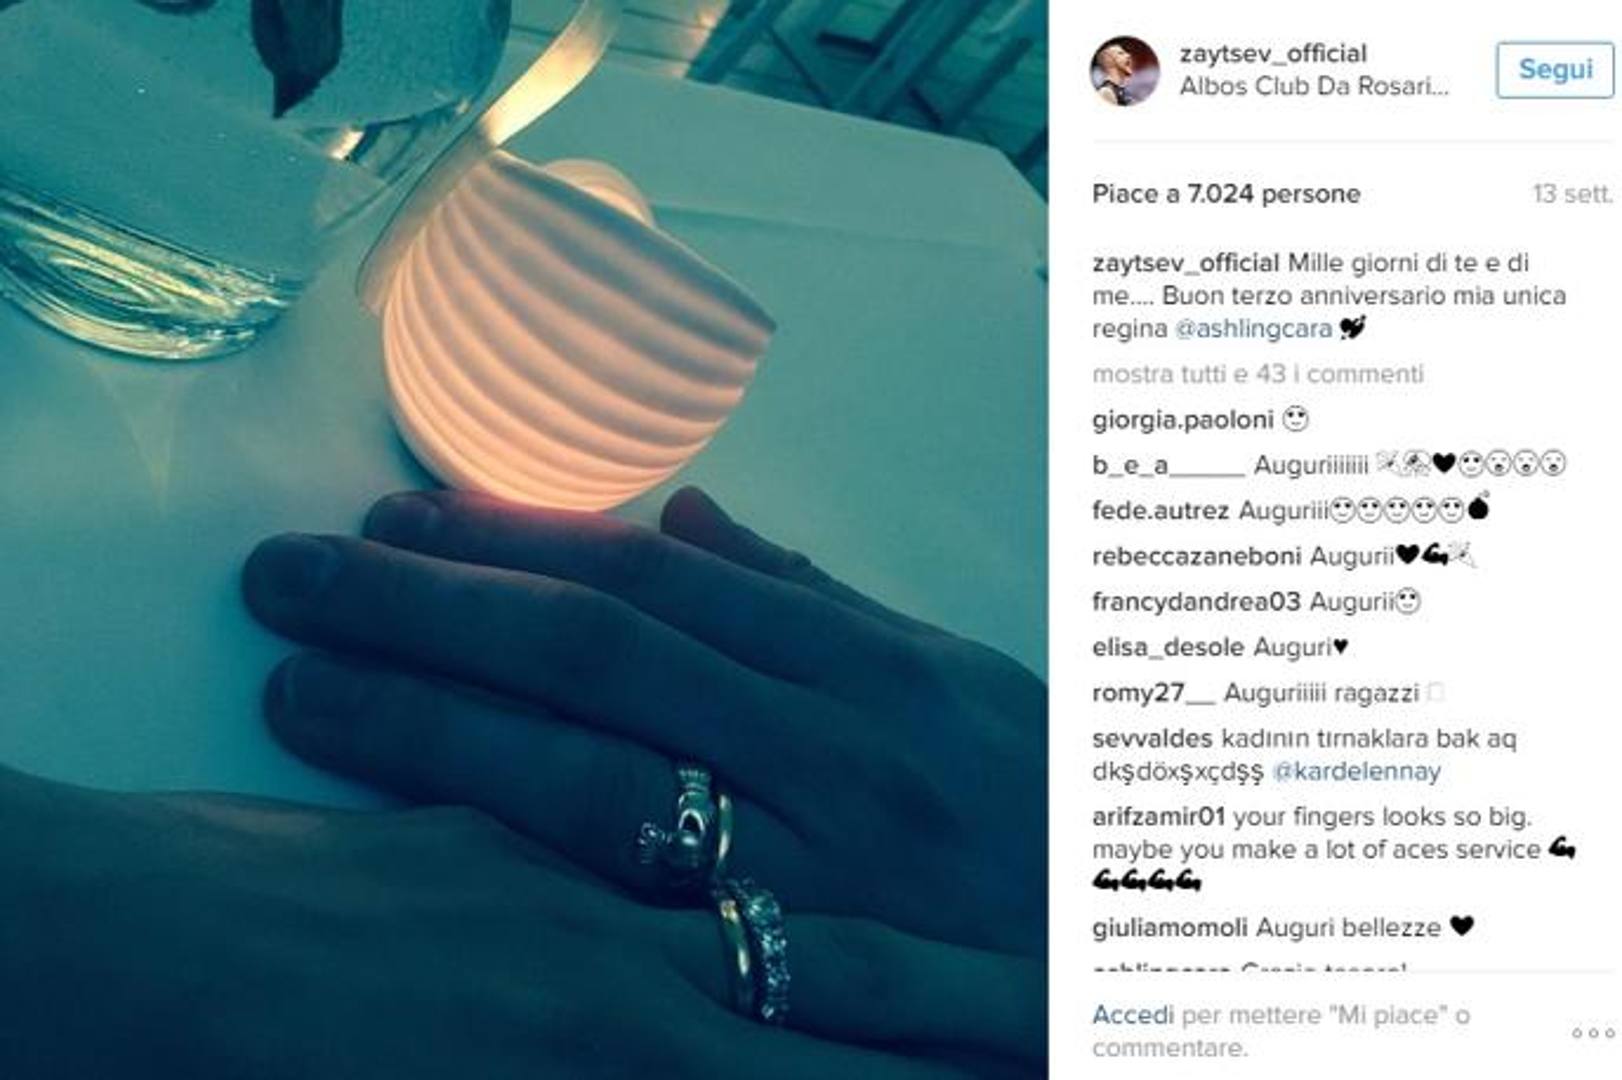Click Accedi to log in
1622x1080 pixels.
pyautogui.click(x=1132, y=1015)
